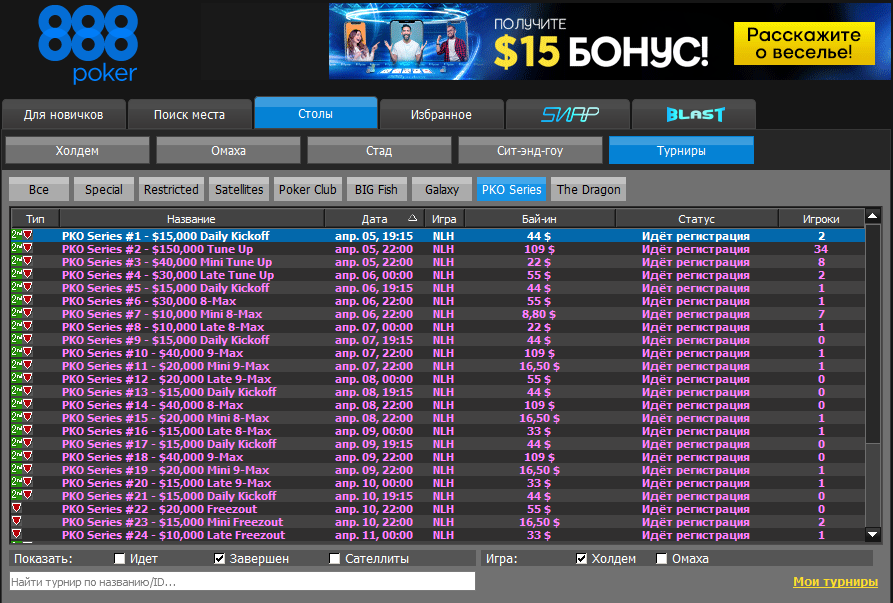Click the Расскажите о веселье button
This screenshot has height=603, width=893.
797,42
